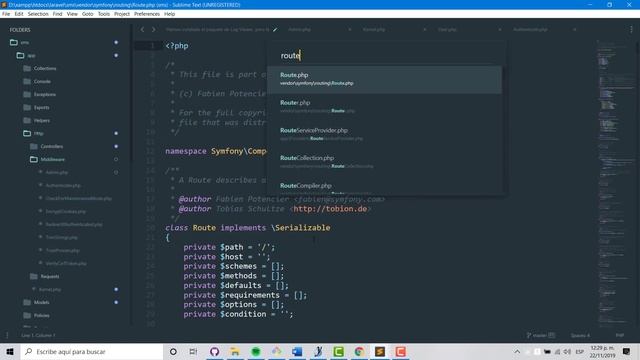Screen dimensions: 640x360
Task: Click the Console folder icon
Action: (x=27, y=82)
